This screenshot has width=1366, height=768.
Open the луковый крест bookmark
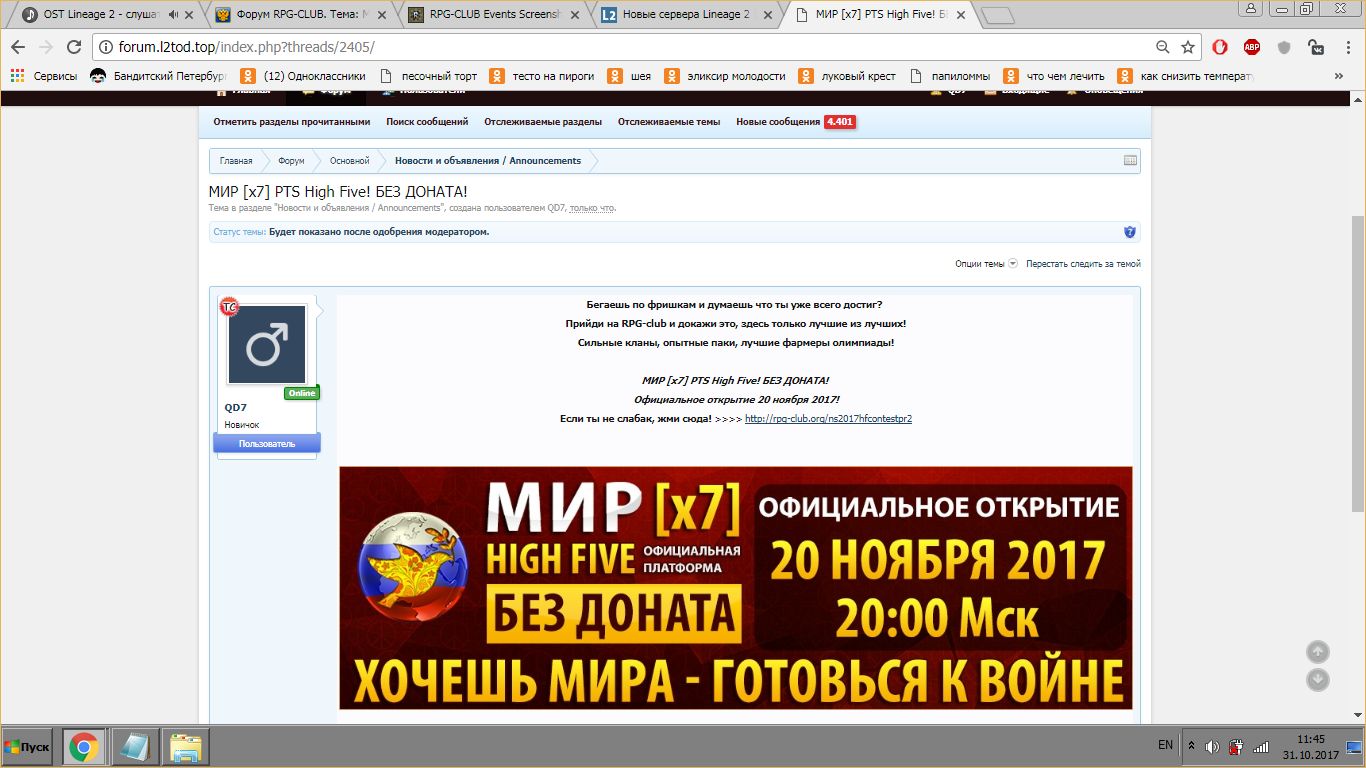click(x=847, y=76)
